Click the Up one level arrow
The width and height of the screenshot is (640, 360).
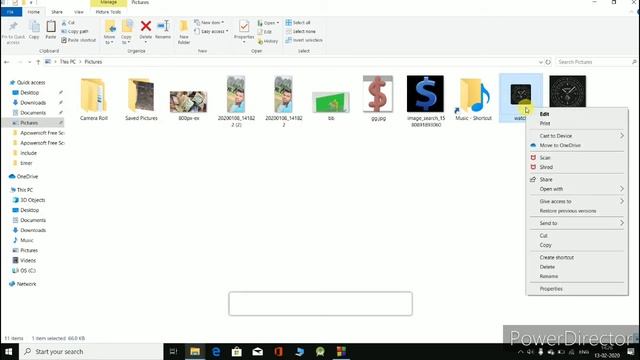pyautogui.click(x=38, y=62)
